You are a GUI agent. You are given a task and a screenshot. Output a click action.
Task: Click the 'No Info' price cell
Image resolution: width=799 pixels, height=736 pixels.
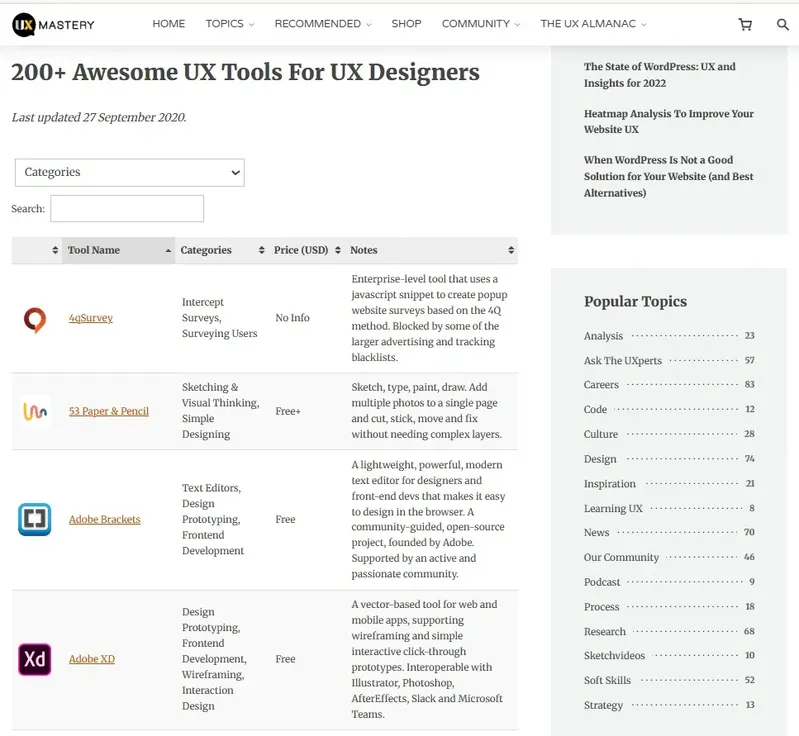(292, 318)
